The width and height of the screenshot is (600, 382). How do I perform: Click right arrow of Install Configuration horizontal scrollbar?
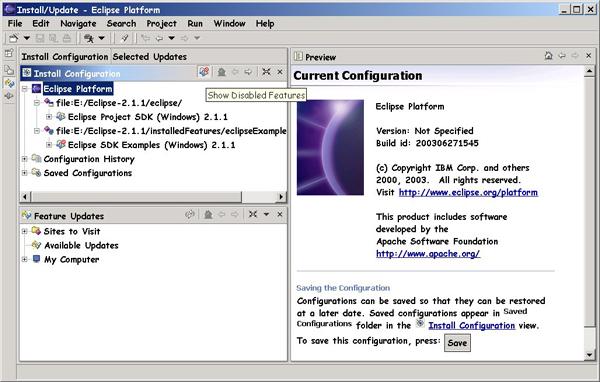pyautogui.click(x=281, y=197)
